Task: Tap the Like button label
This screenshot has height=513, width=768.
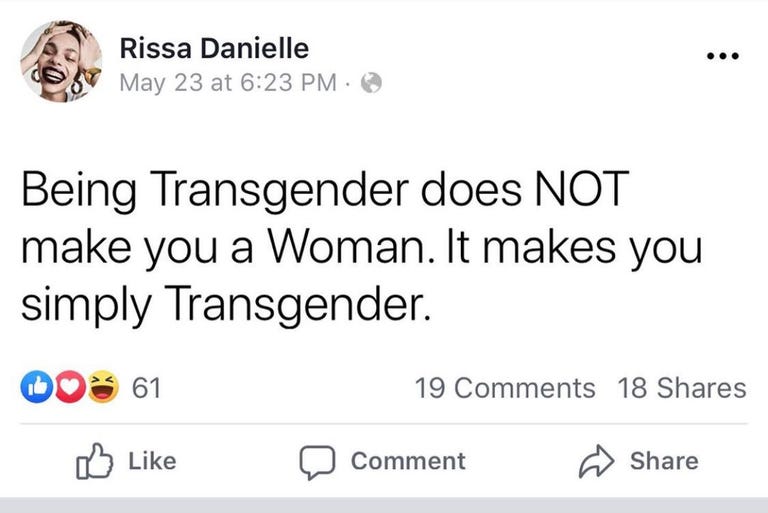Action: [x=152, y=461]
